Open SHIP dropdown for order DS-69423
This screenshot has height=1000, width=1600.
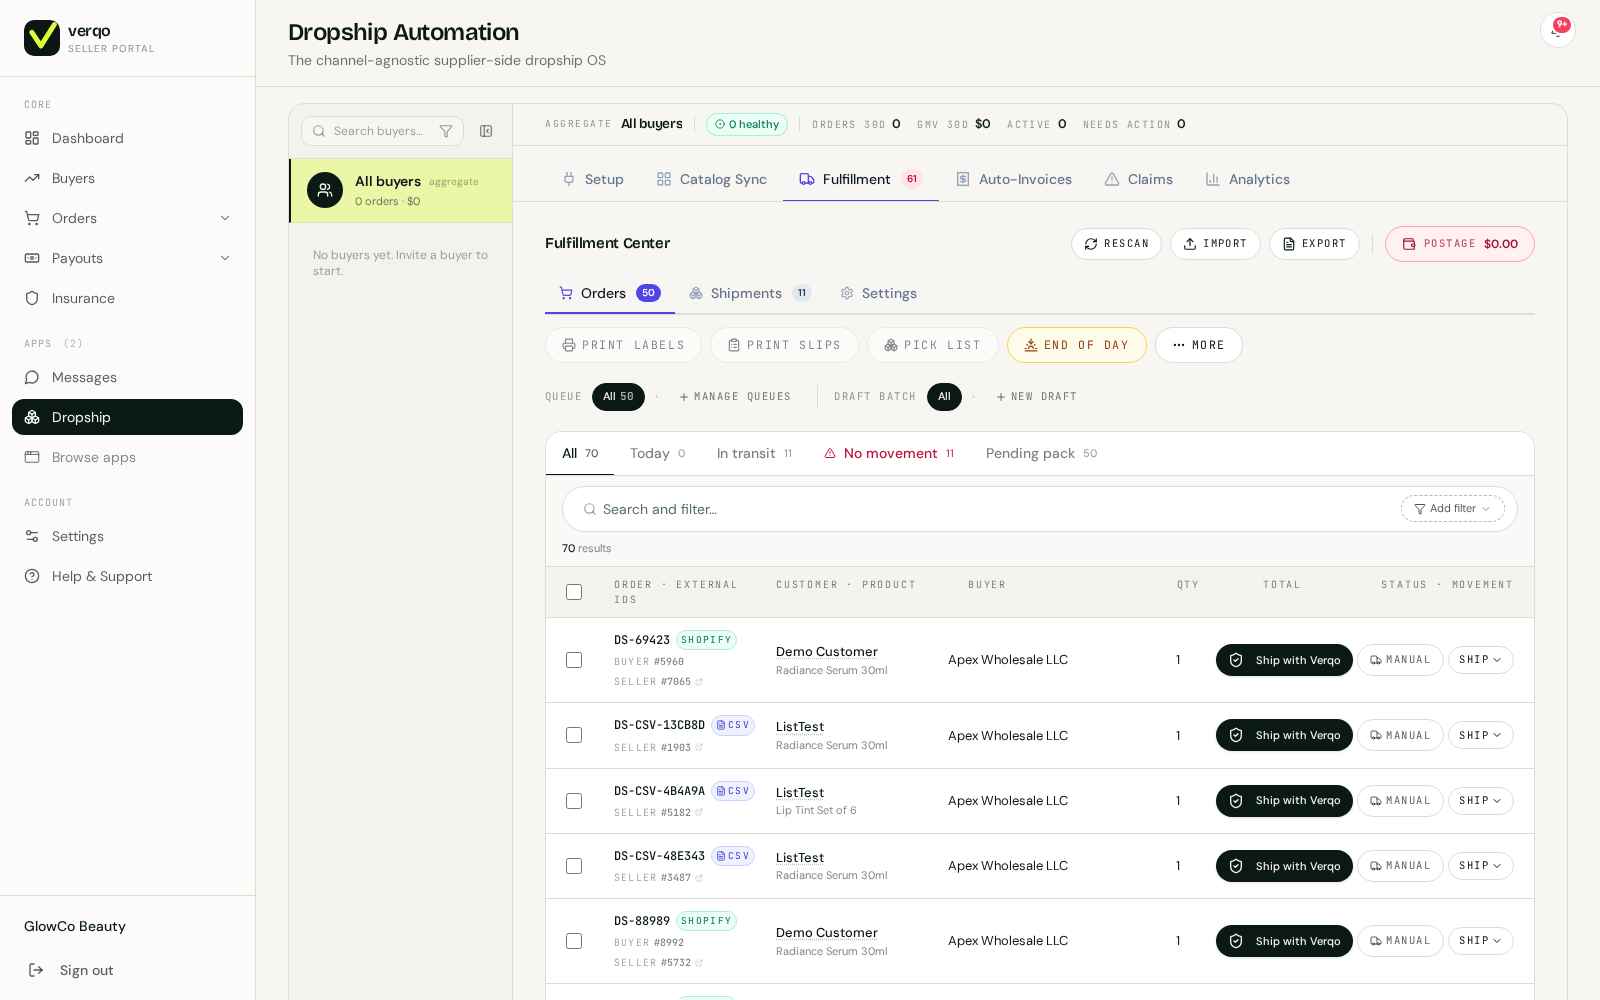click(x=1480, y=660)
